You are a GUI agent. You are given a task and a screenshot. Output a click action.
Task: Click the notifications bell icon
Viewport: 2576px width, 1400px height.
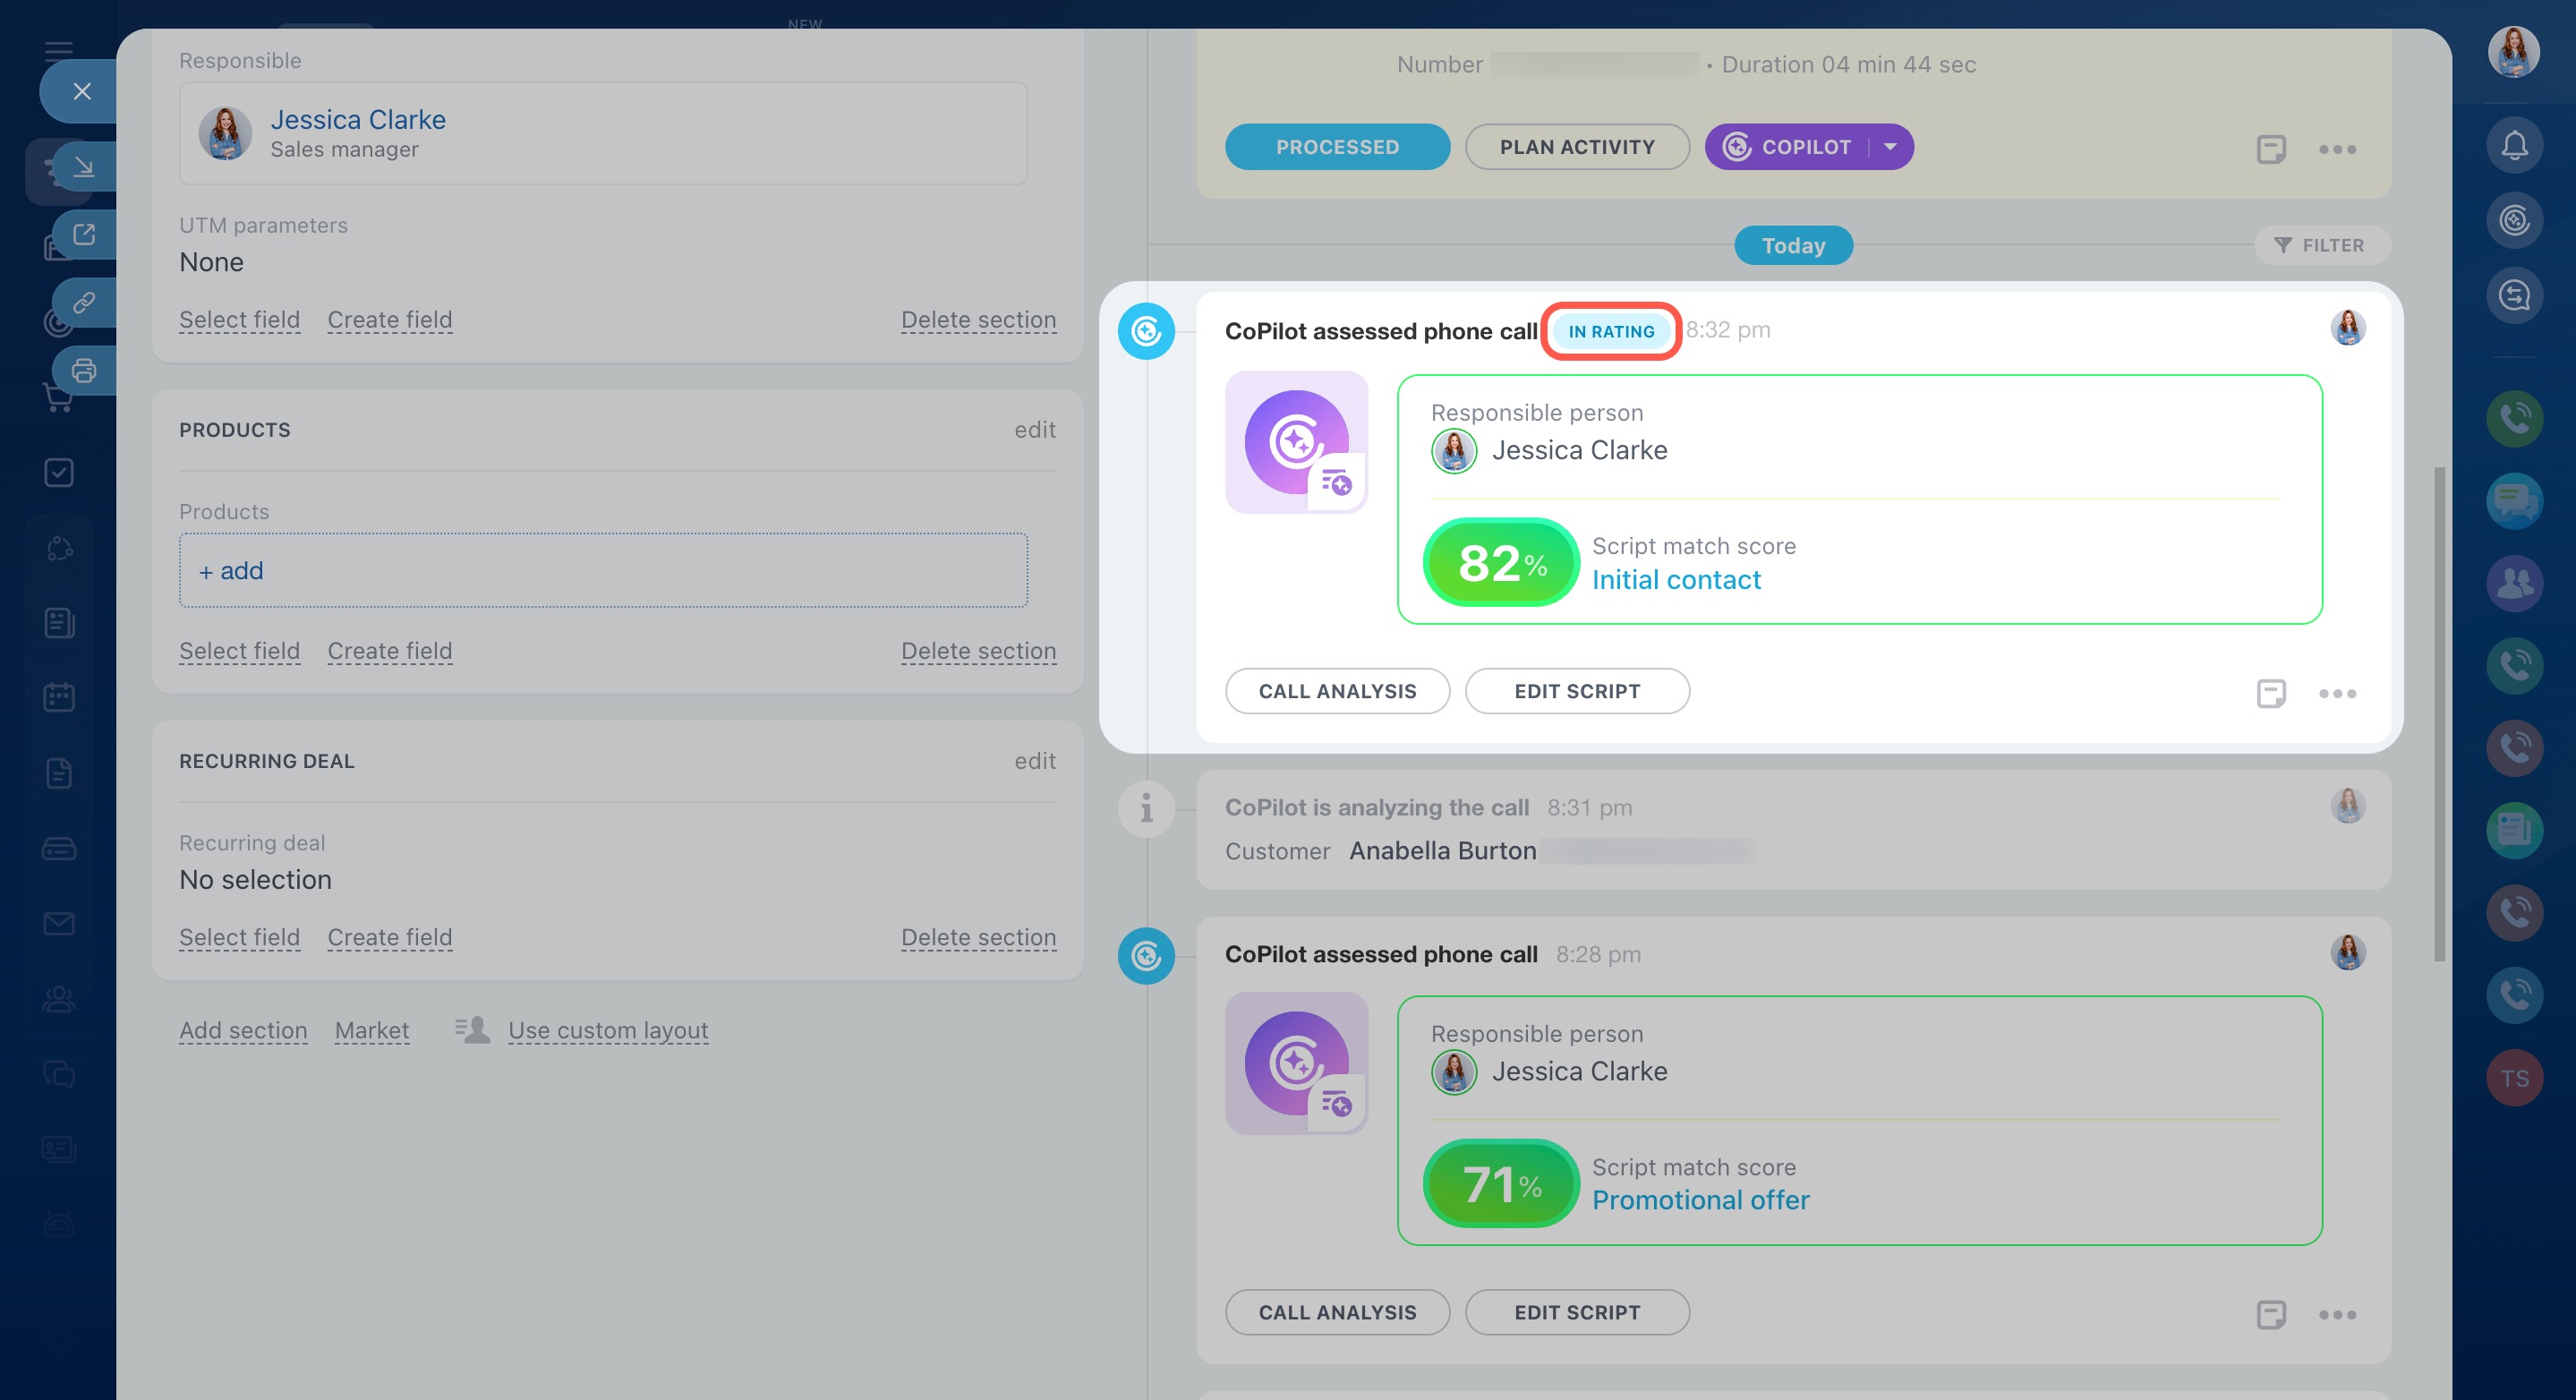click(x=2513, y=146)
